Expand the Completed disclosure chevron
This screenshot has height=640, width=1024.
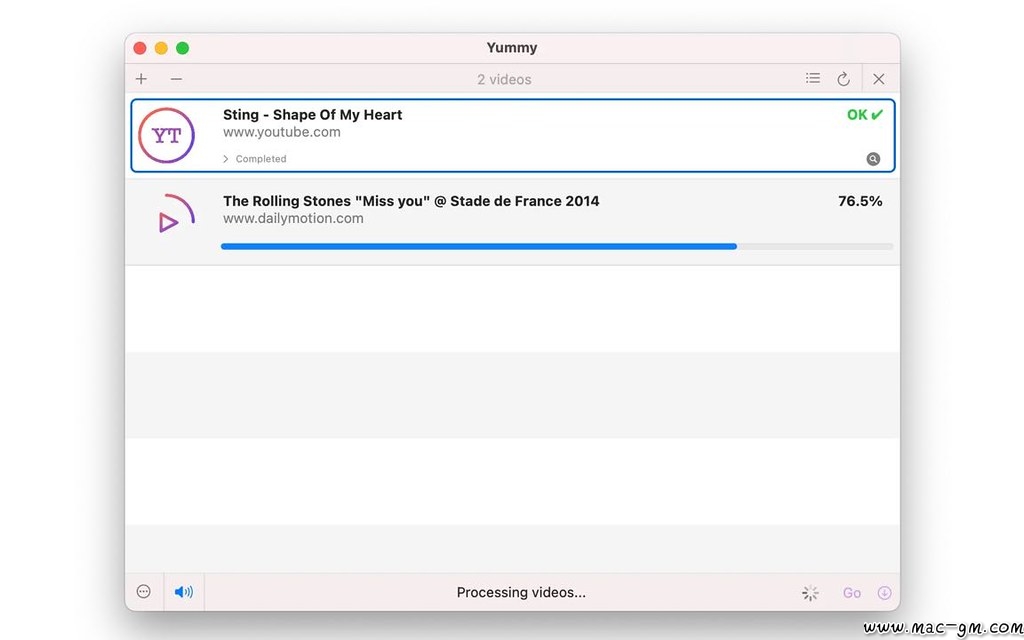225,159
